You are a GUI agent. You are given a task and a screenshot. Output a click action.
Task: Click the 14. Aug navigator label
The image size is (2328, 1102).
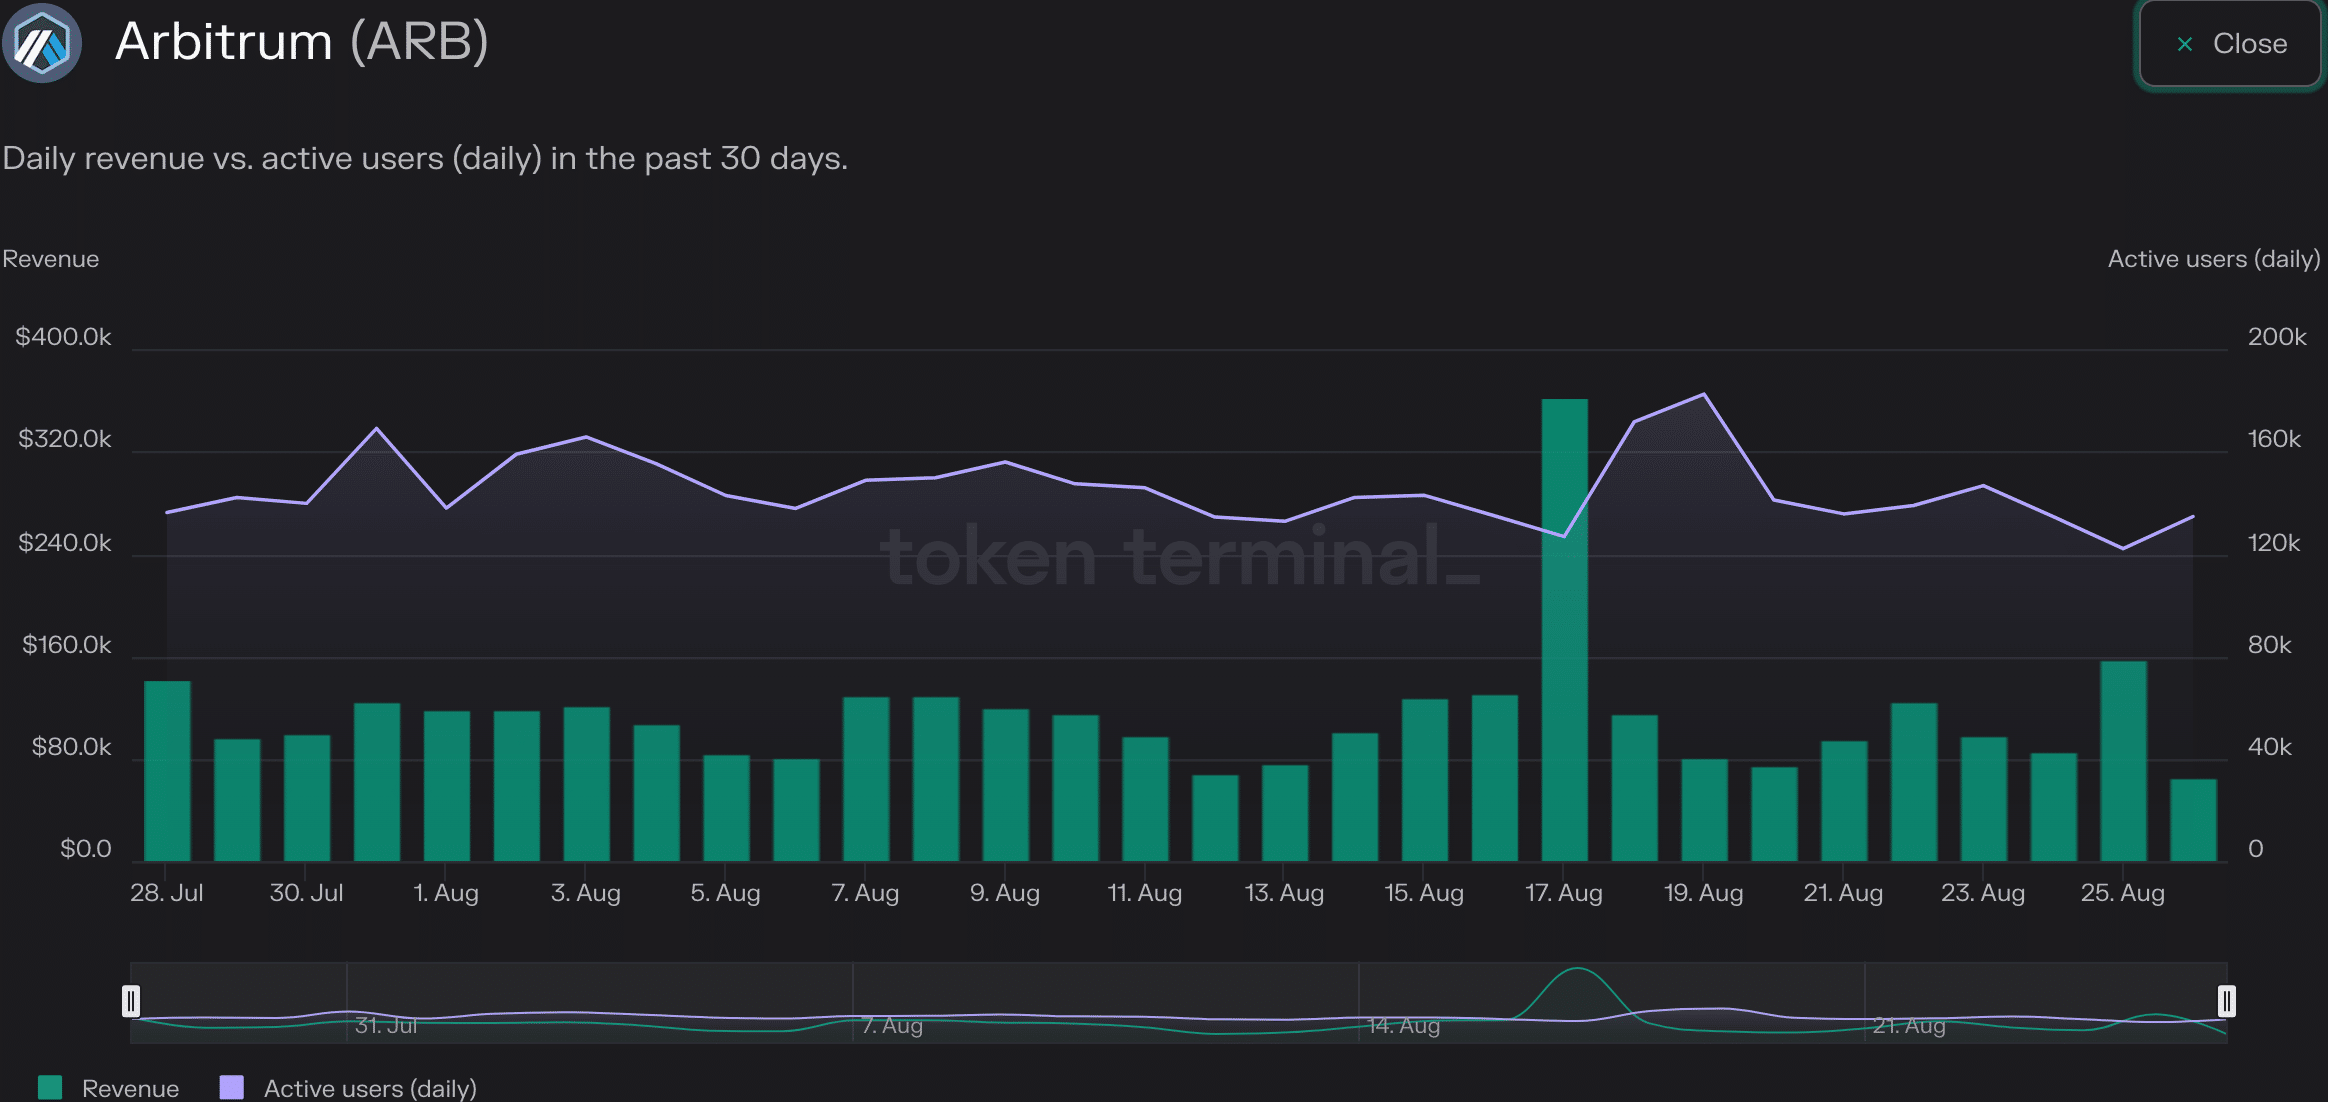coord(1403,1026)
